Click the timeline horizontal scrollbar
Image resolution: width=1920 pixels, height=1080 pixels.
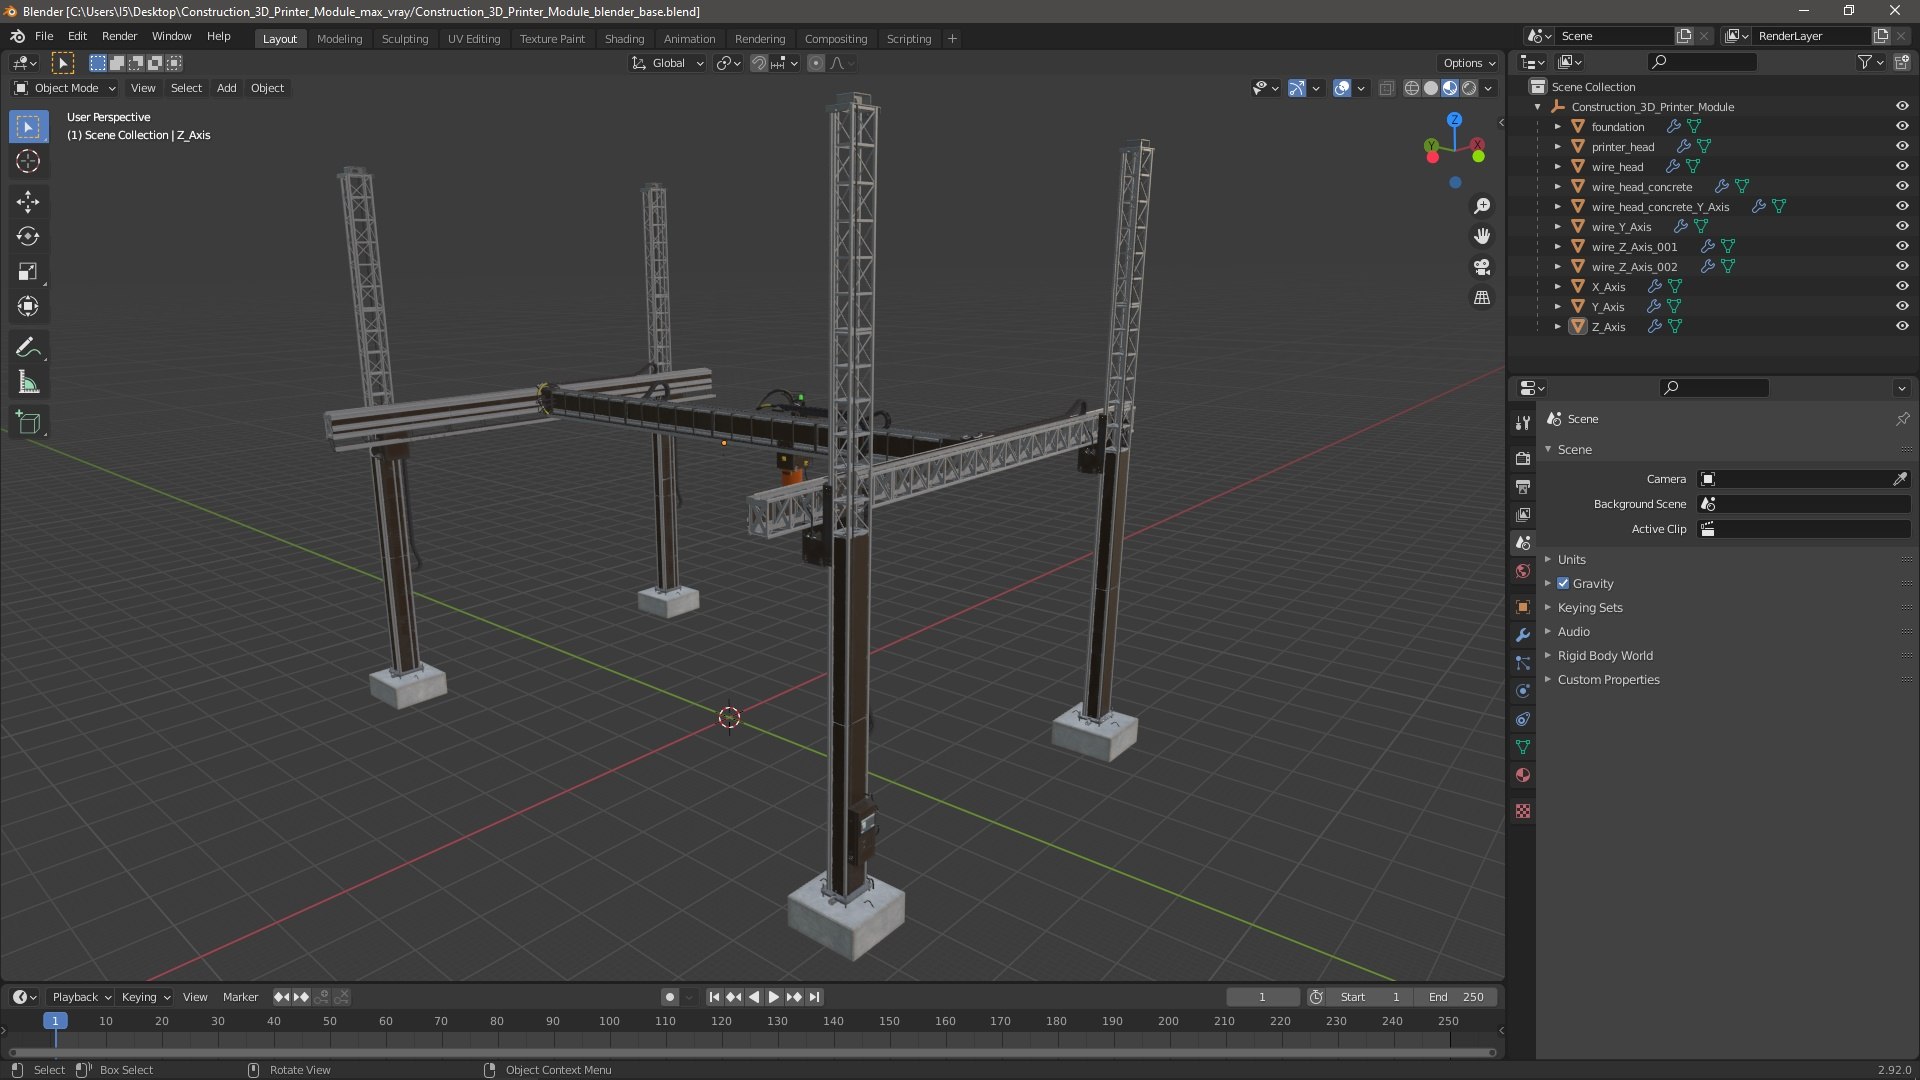click(x=751, y=1052)
